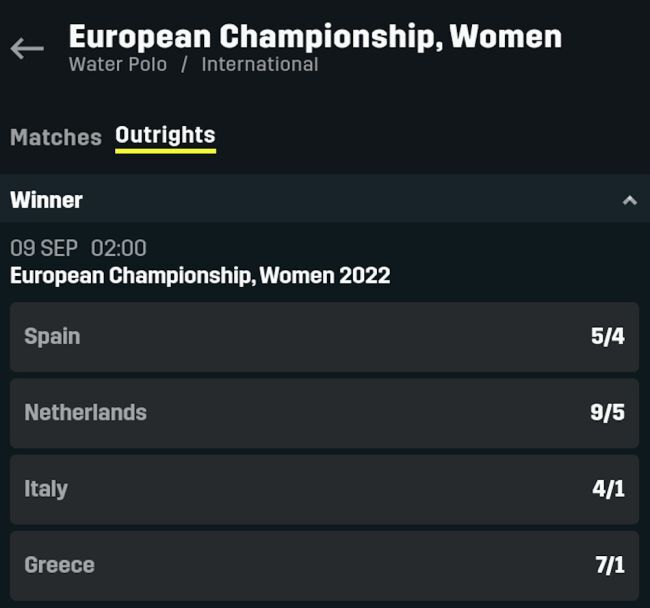
Task: Click the slash separator in the breadcrumb
Action: pyautogui.click(x=184, y=65)
